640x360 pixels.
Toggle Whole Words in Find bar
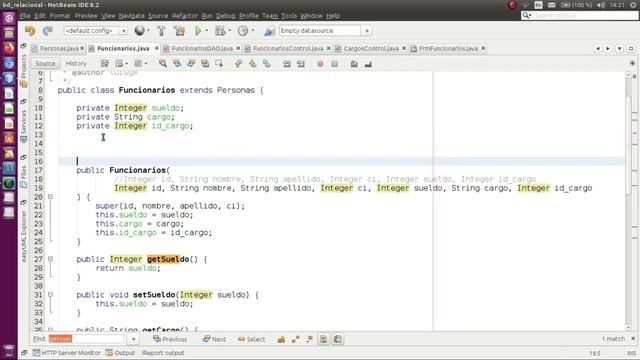[x=296, y=339]
